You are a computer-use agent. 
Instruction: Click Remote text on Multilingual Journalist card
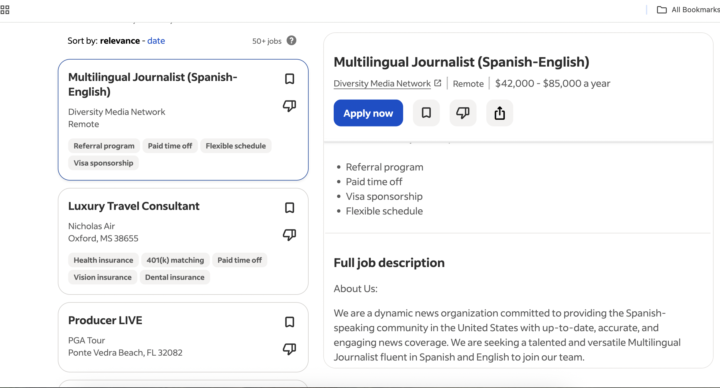tap(84, 124)
